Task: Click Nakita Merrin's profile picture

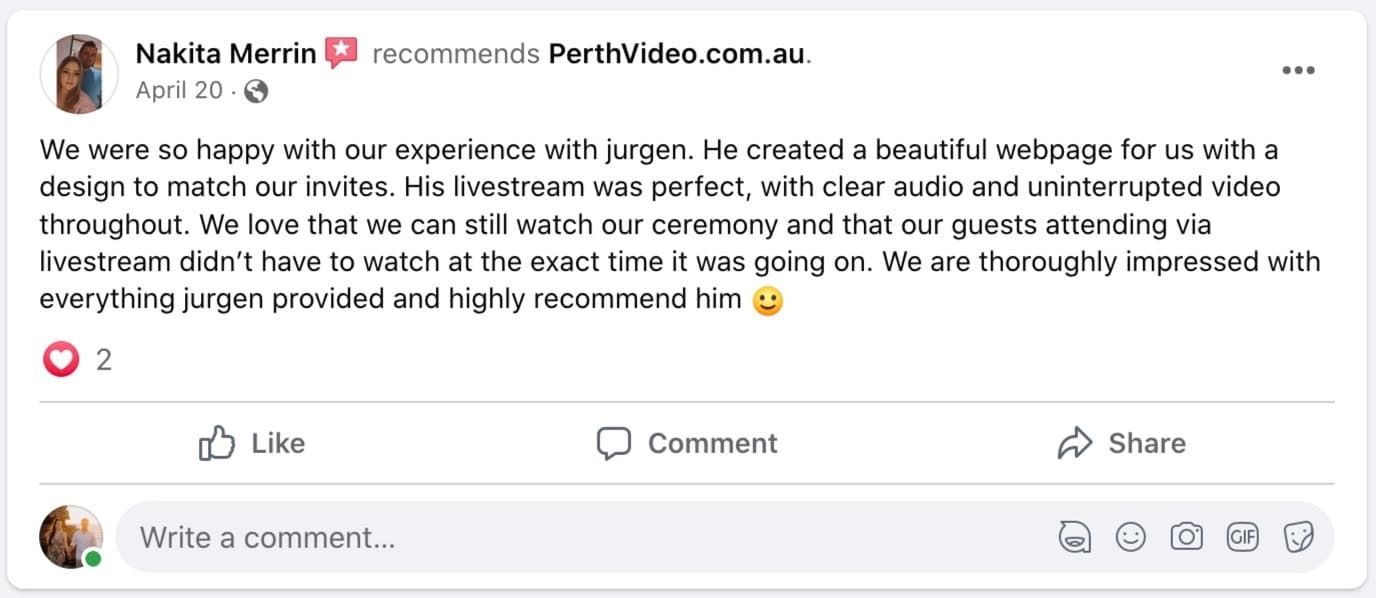Action: (x=72, y=74)
